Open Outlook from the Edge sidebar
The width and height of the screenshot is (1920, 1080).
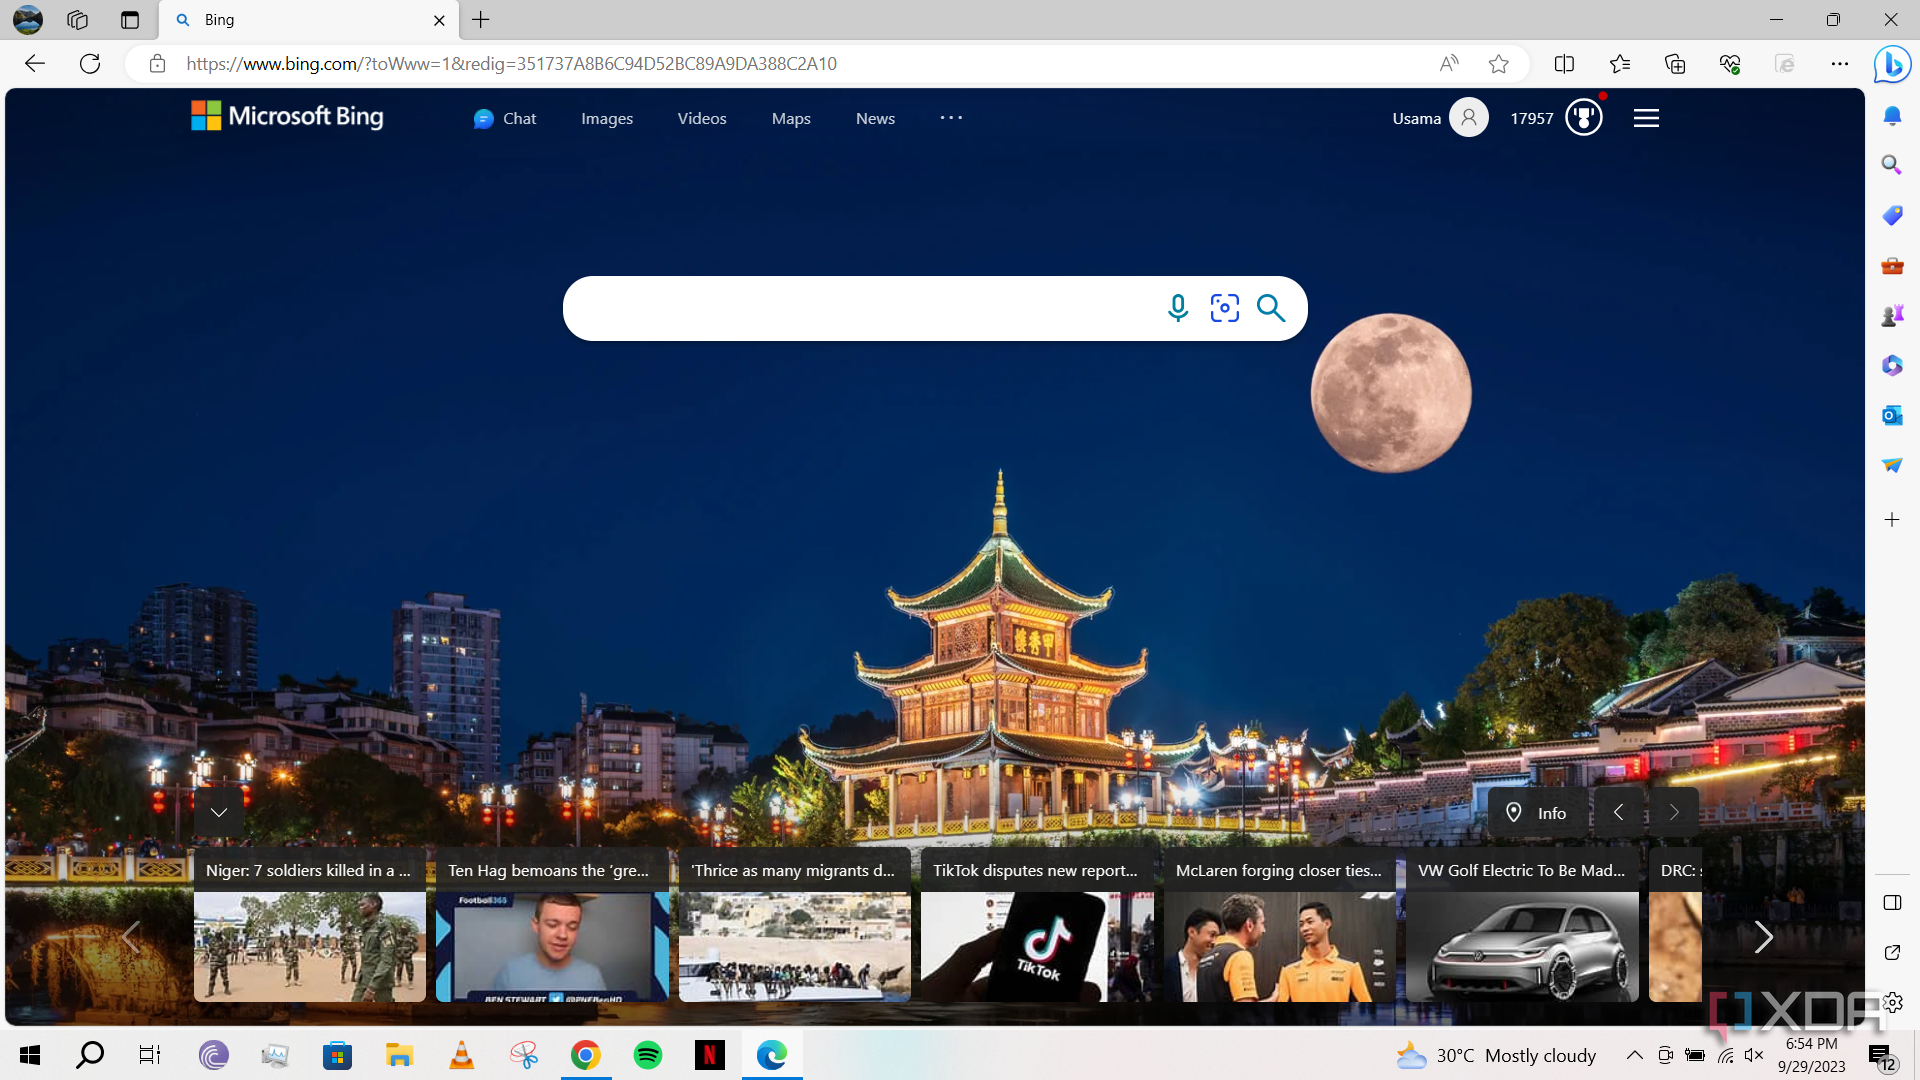pos(1892,415)
